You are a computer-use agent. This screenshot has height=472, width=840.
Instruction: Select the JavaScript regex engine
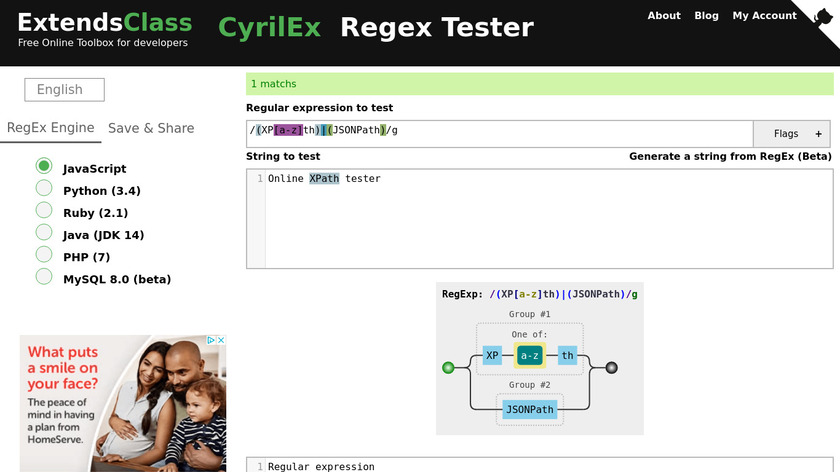44,166
